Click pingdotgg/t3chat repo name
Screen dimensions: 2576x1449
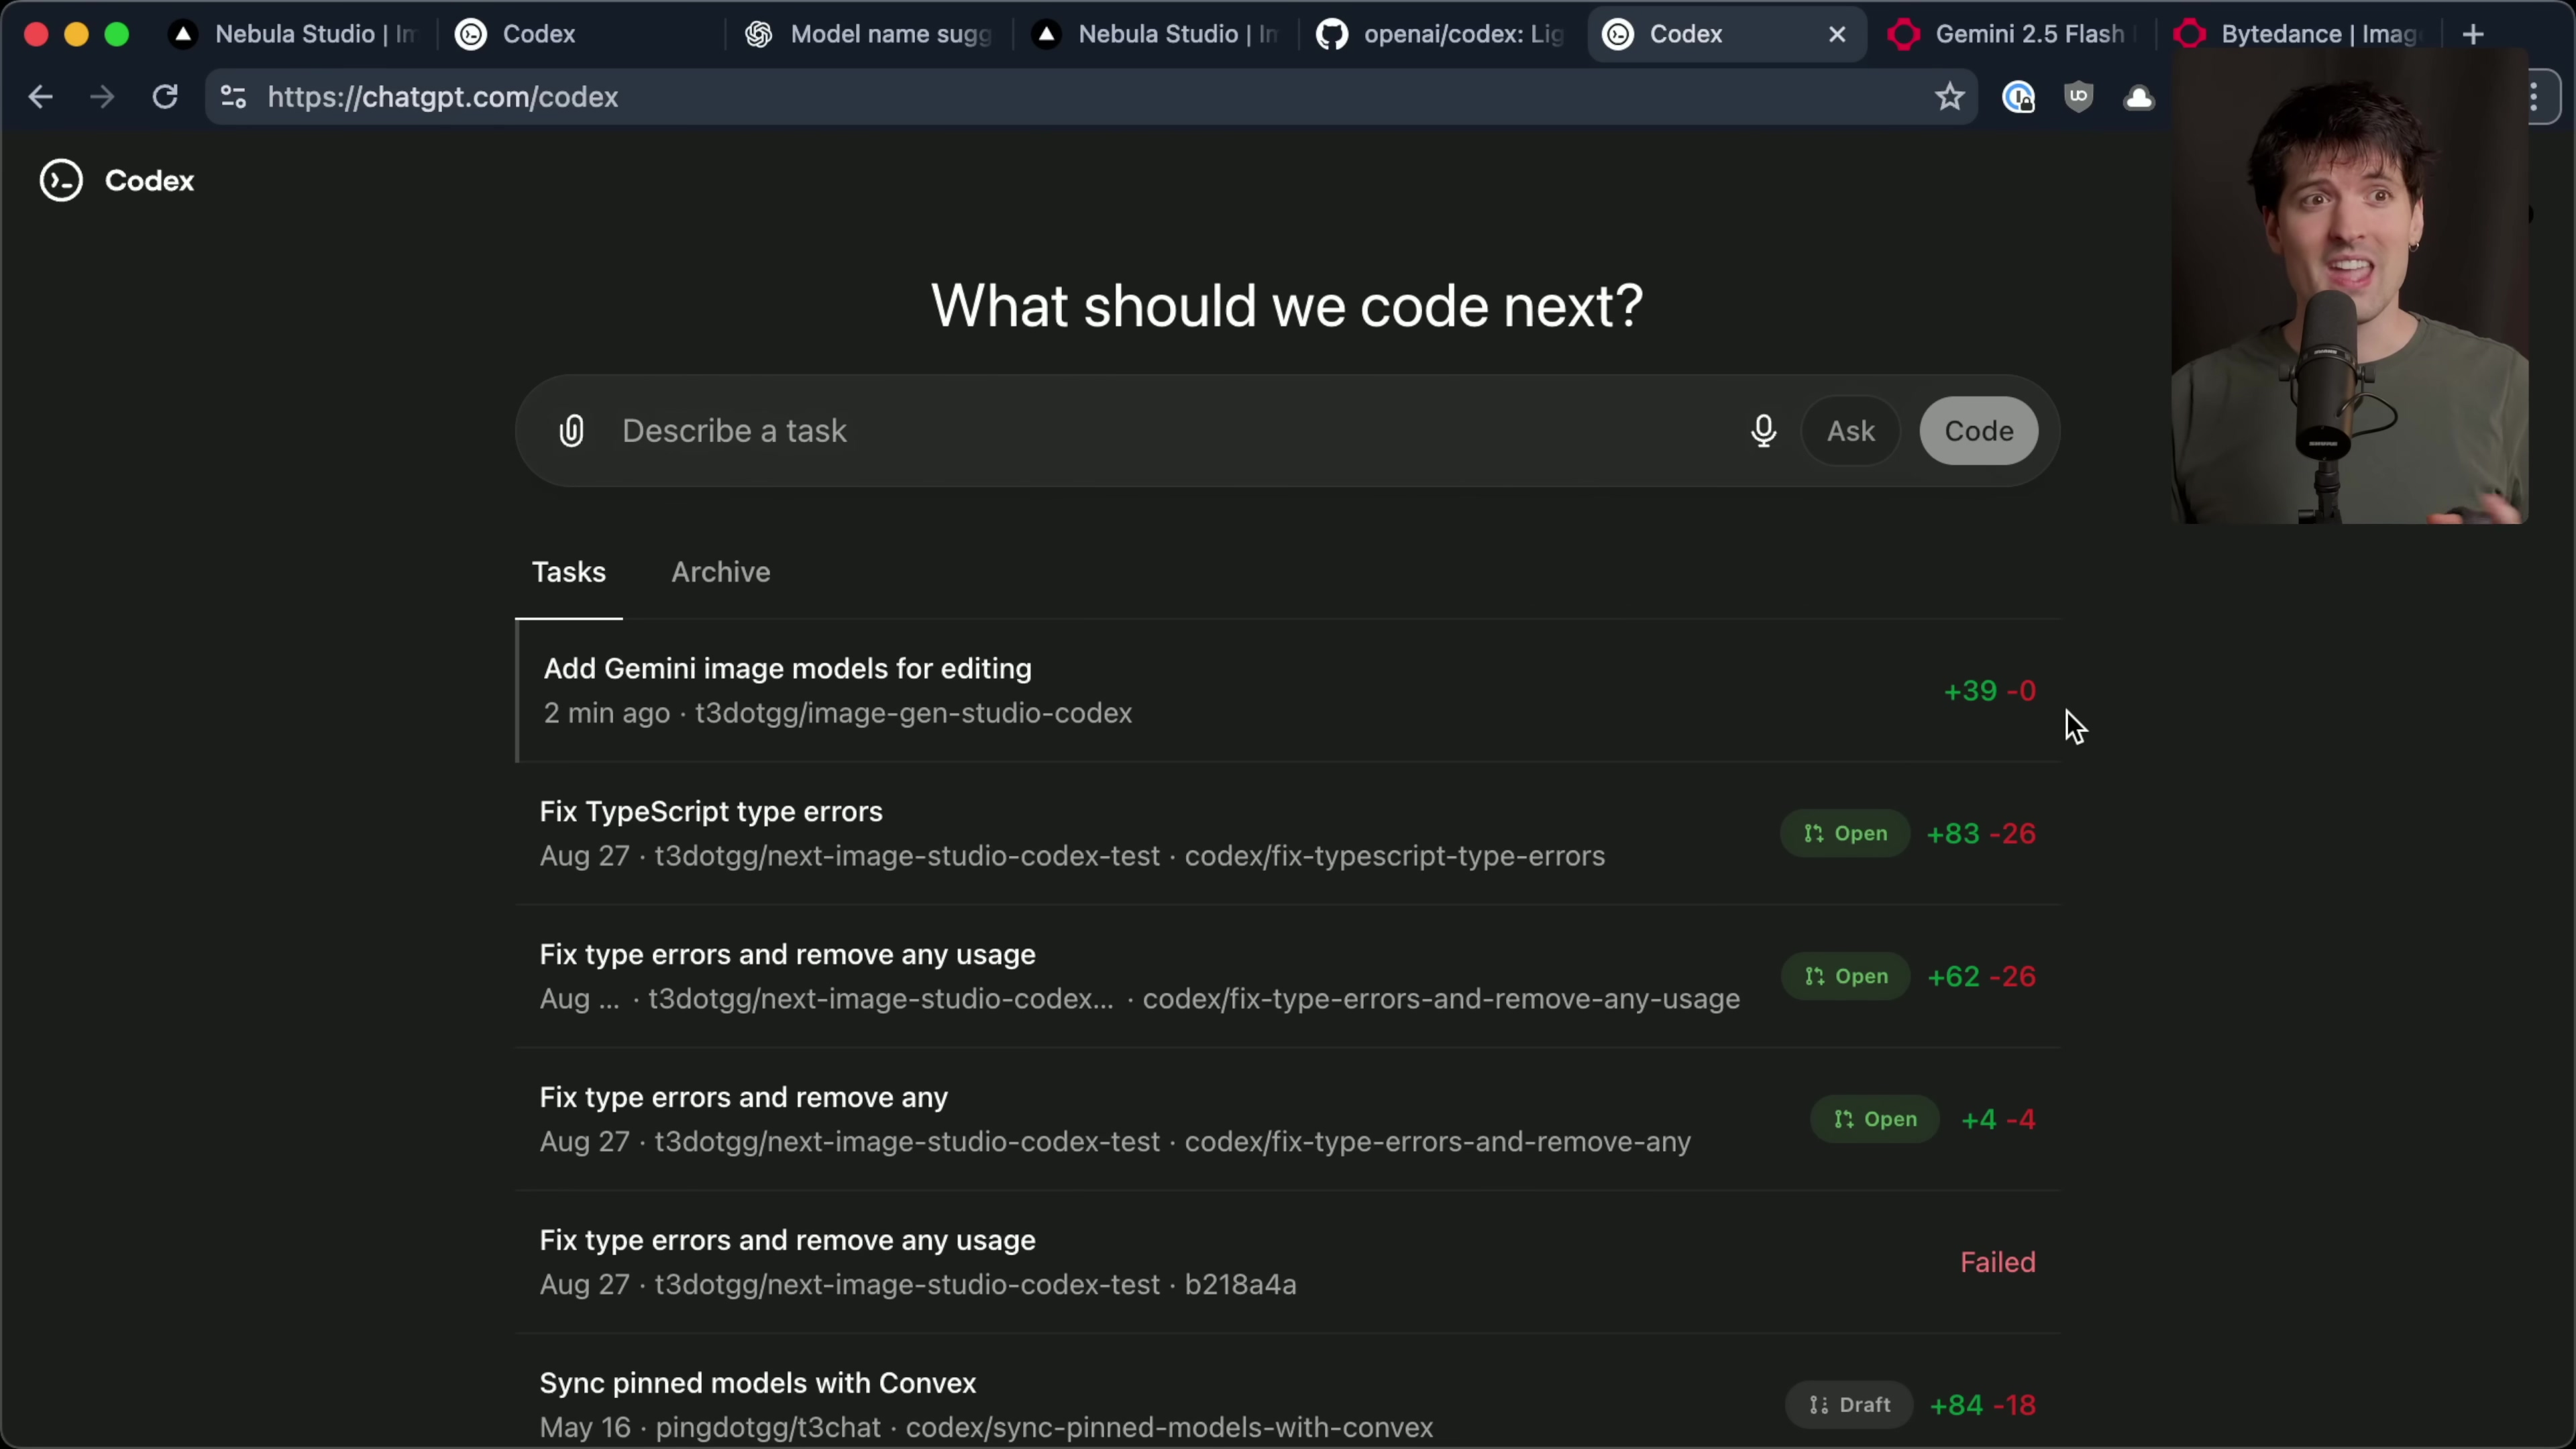(769, 1428)
